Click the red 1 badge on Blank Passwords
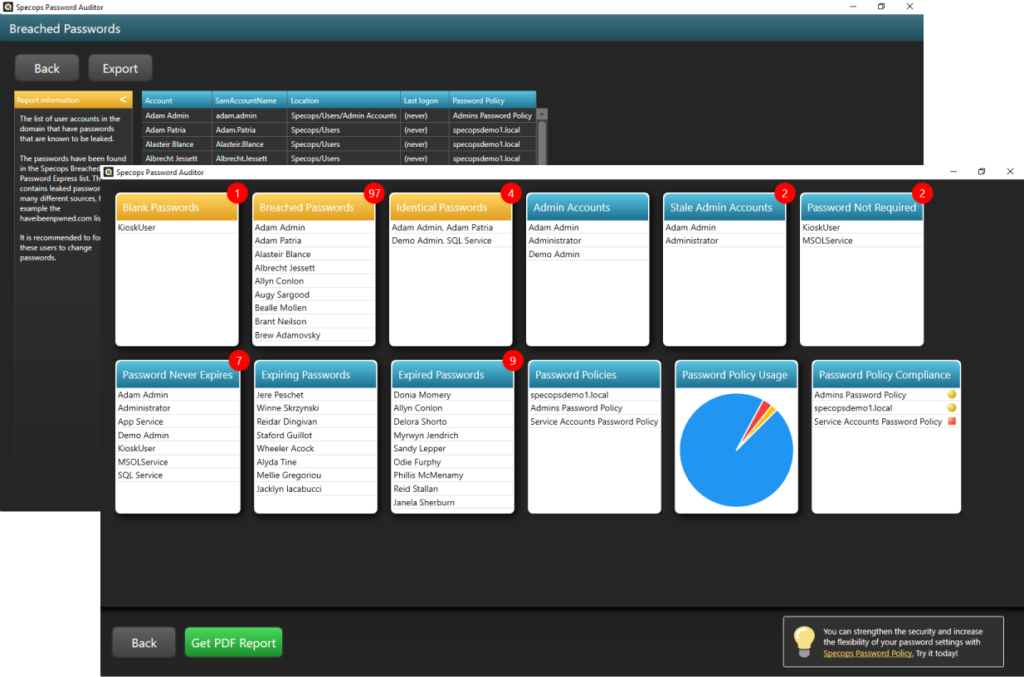The image size is (1024, 677). click(237, 193)
